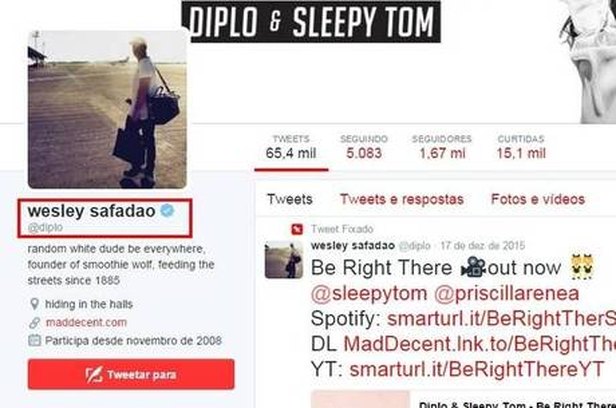Open the Seguidores stat showing 1,67 mi

tap(442, 147)
